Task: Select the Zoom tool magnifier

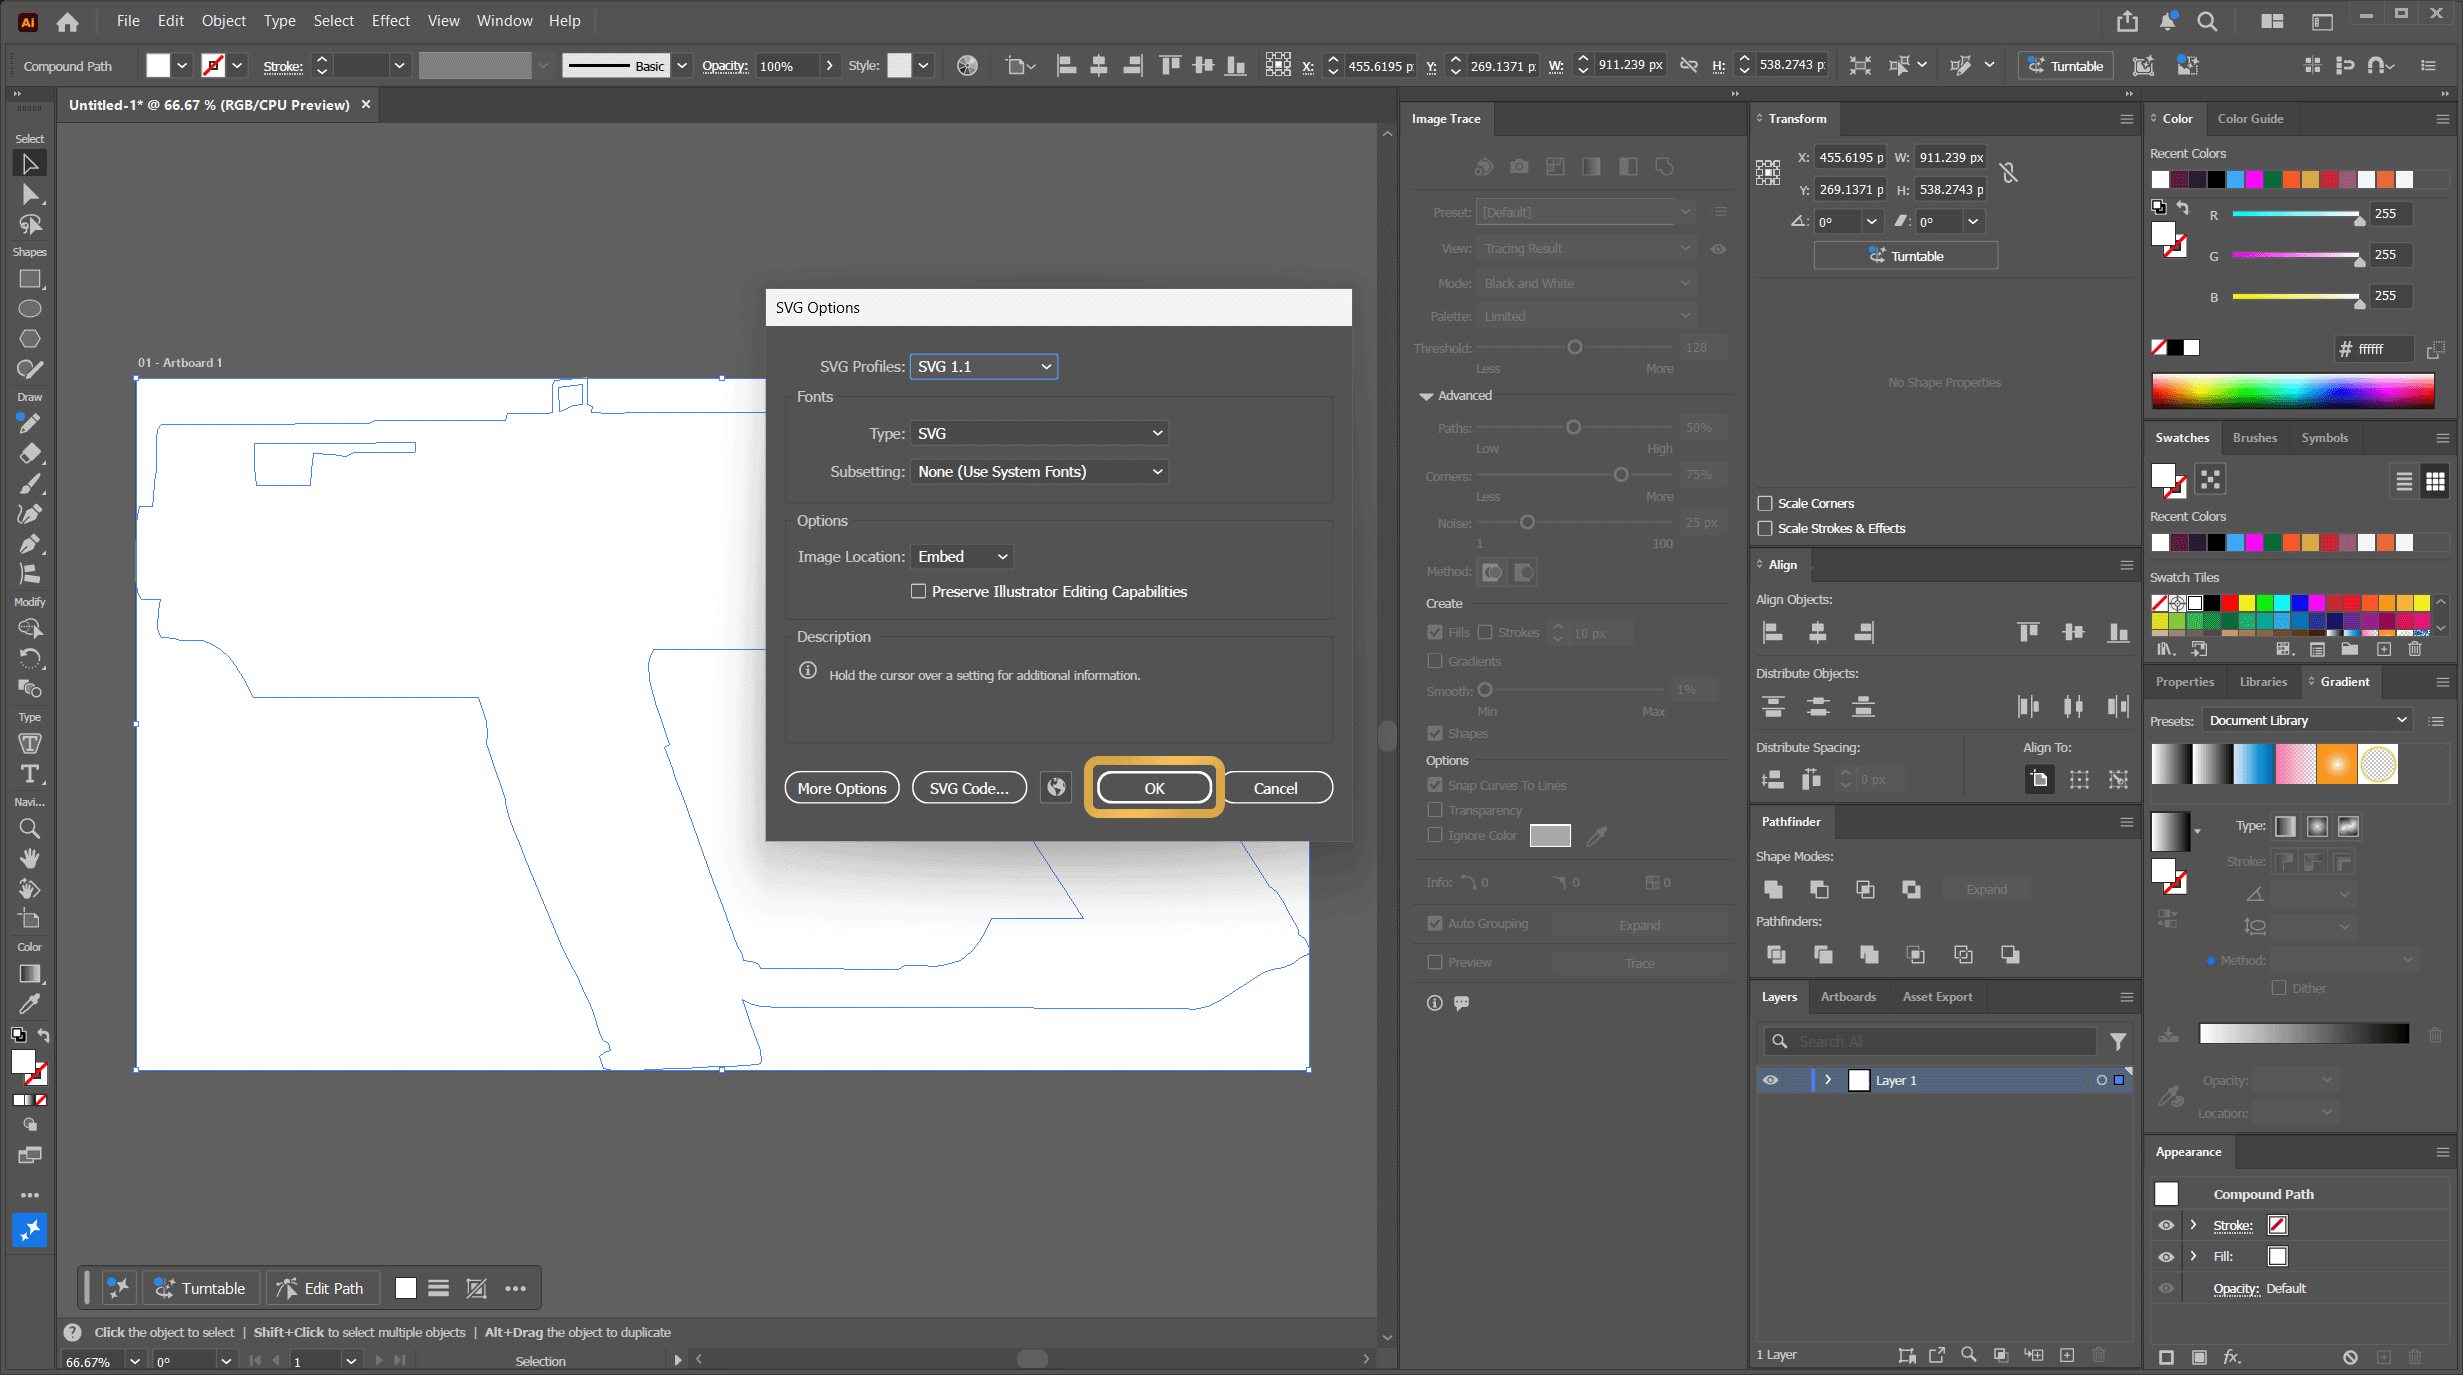Action: pos(30,829)
